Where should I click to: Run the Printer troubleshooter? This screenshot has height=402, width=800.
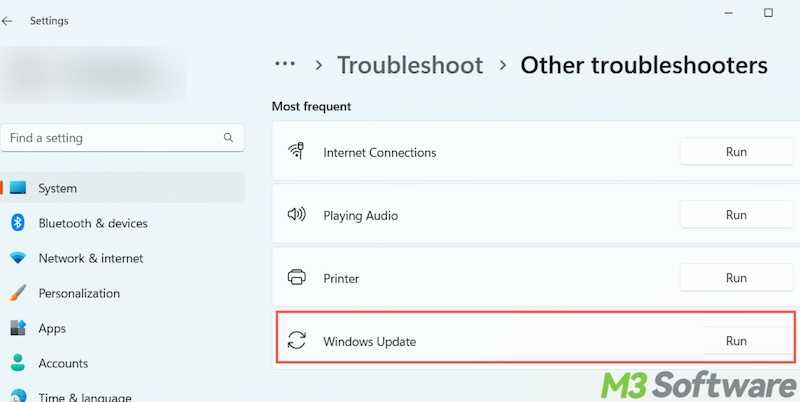click(x=736, y=278)
